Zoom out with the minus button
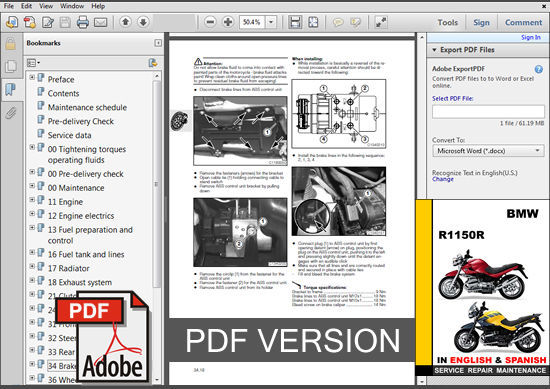 pos(210,22)
